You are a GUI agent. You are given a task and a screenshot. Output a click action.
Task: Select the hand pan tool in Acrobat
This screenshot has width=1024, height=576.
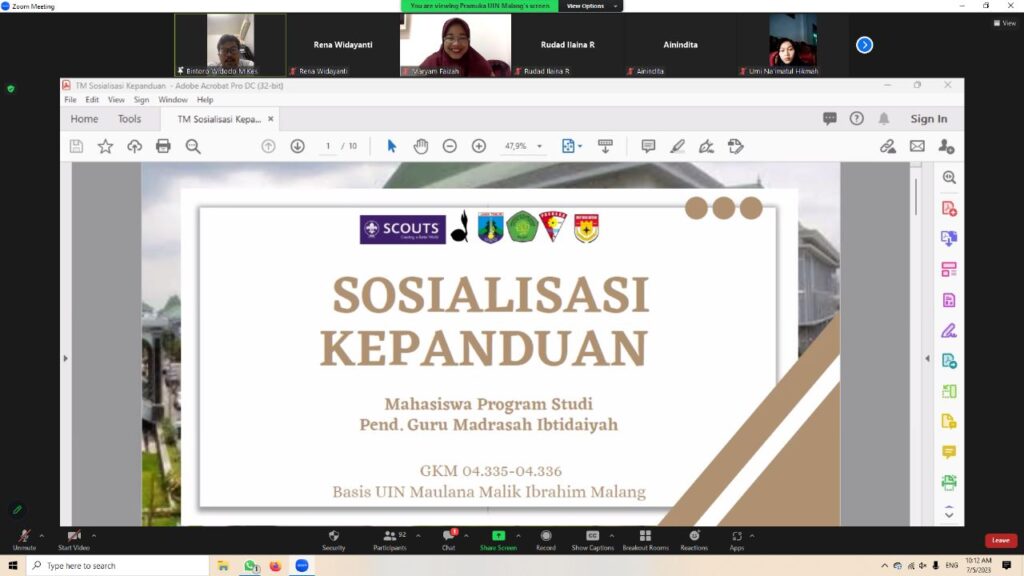click(x=421, y=146)
